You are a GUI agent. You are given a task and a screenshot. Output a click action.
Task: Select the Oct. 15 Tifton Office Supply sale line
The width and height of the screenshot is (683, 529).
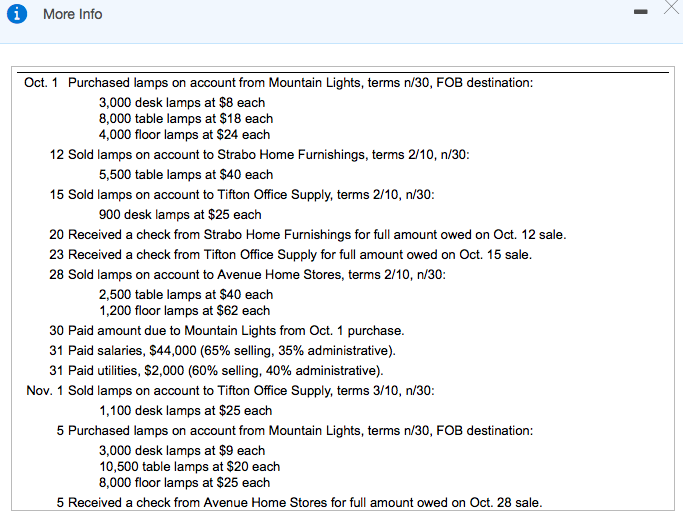click(x=242, y=194)
